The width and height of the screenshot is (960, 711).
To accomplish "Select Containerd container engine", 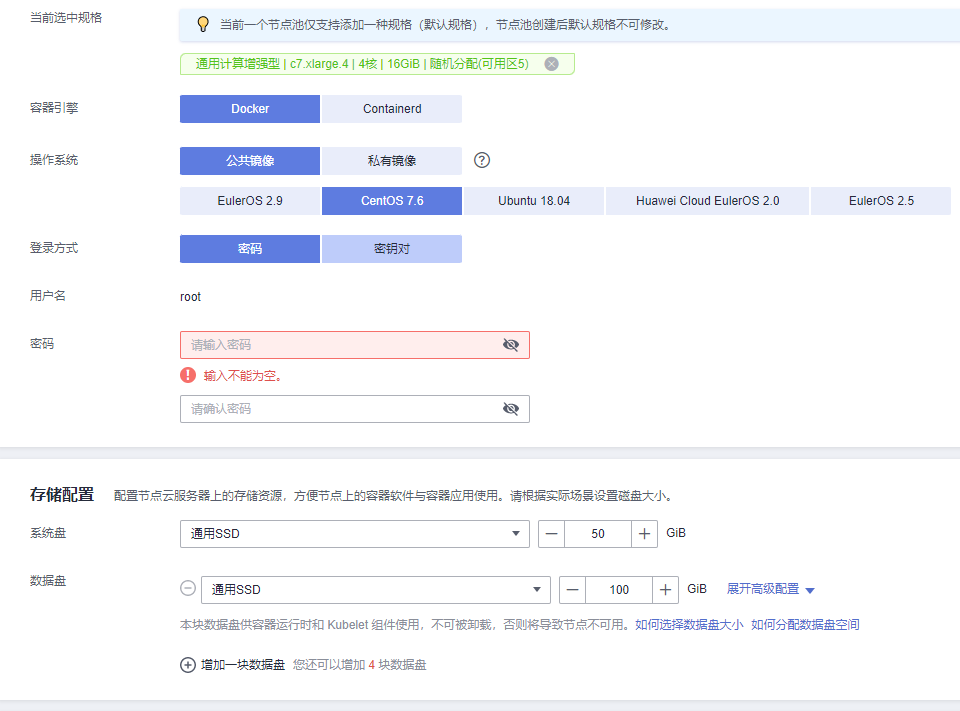I will click(x=392, y=109).
